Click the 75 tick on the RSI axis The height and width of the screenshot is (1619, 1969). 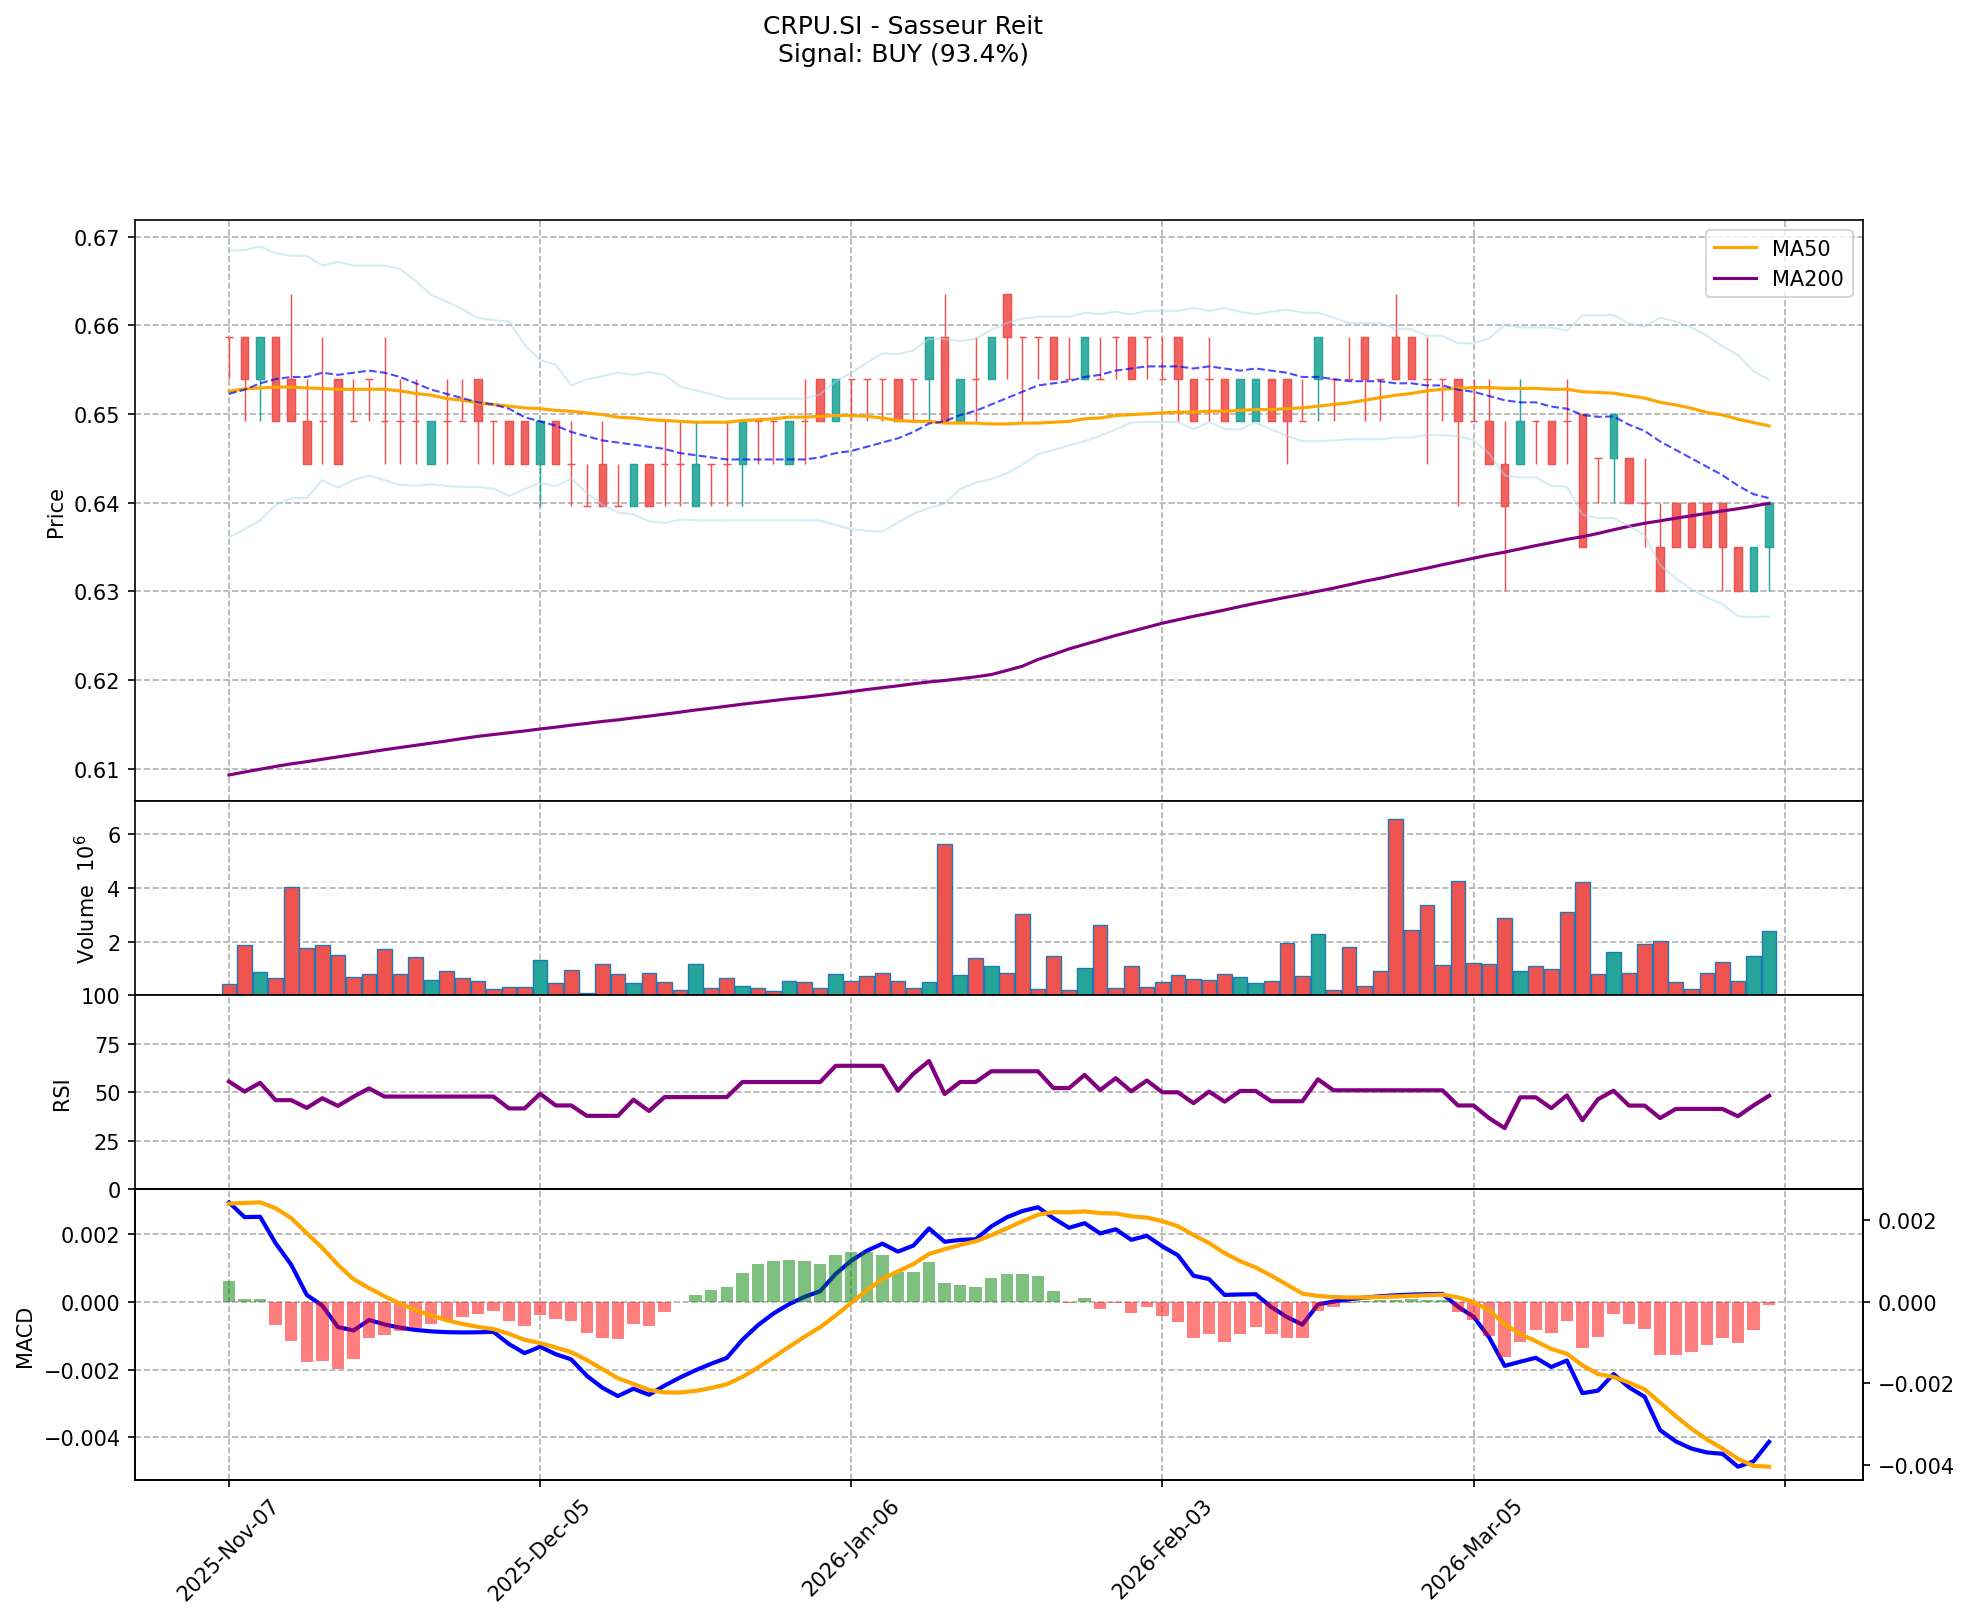tap(106, 1045)
